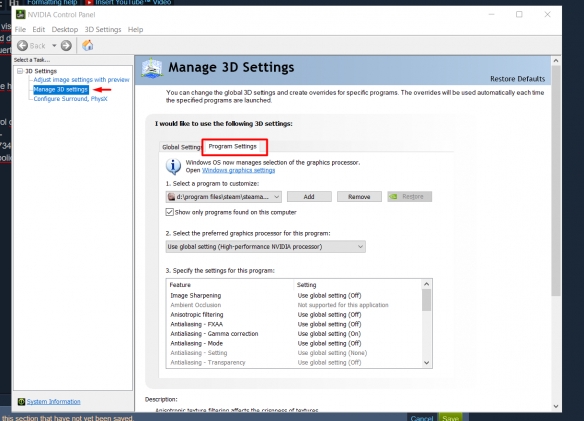Click the Remove program button
Image resolution: width=584 pixels, height=421 pixels.
tap(359, 197)
